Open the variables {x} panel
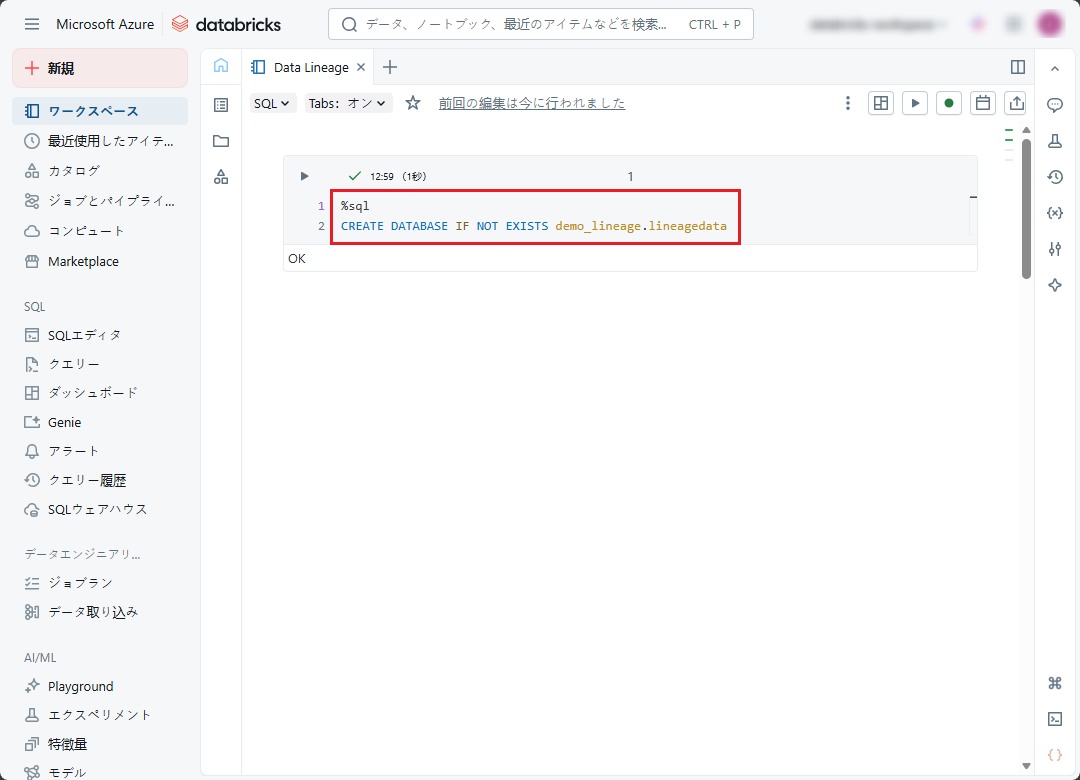Image resolution: width=1080 pixels, height=780 pixels. click(1054, 213)
